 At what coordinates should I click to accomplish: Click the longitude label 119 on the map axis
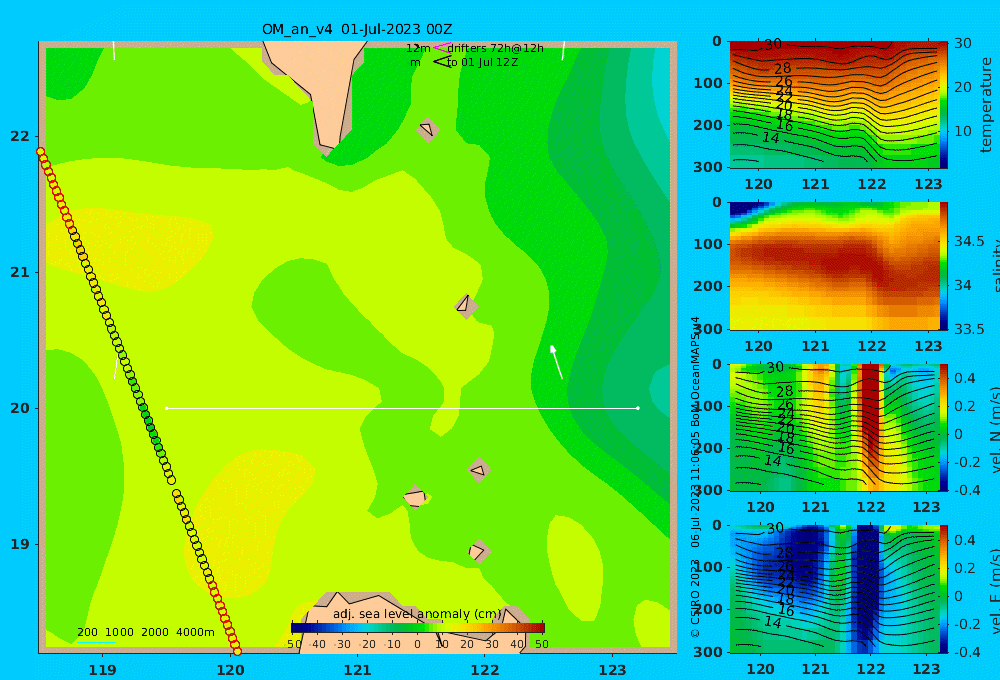tap(103, 670)
